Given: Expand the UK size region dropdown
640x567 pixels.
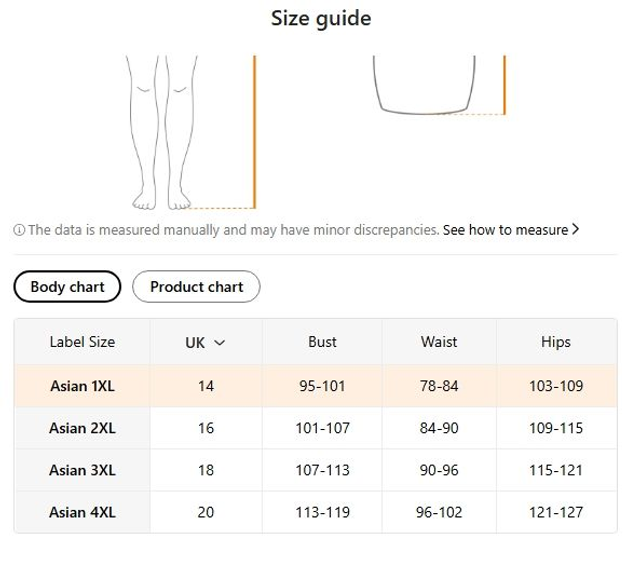Looking at the screenshot, I should click(x=205, y=342).
